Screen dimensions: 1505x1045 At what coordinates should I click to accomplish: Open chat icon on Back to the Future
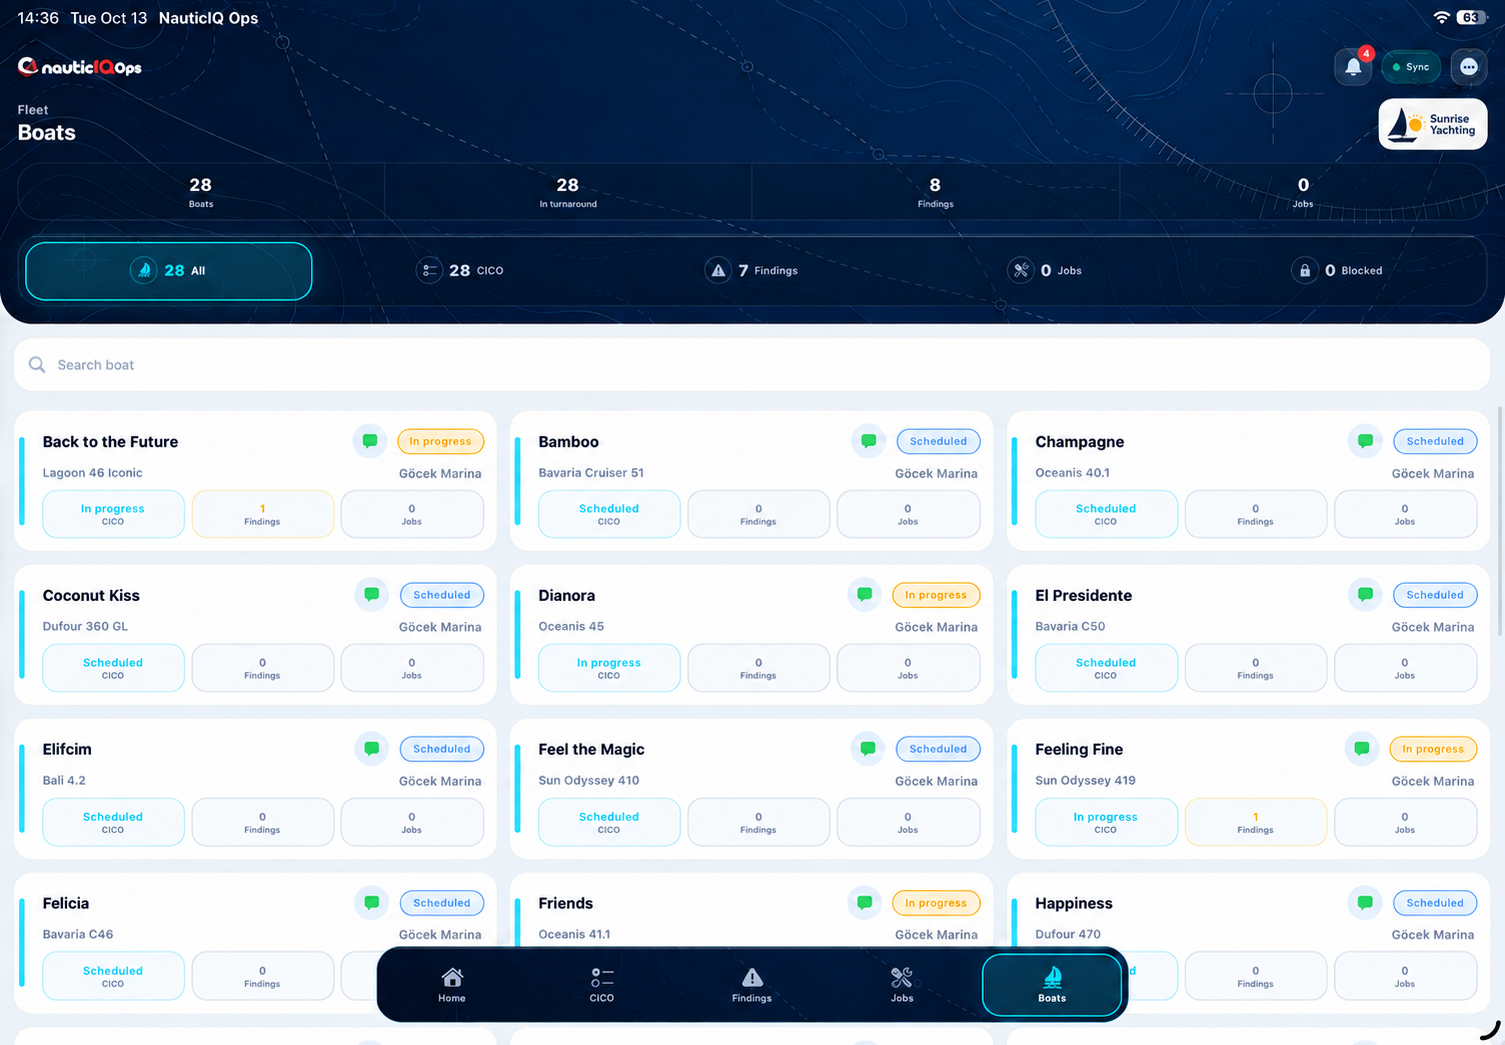click(370, 441)
